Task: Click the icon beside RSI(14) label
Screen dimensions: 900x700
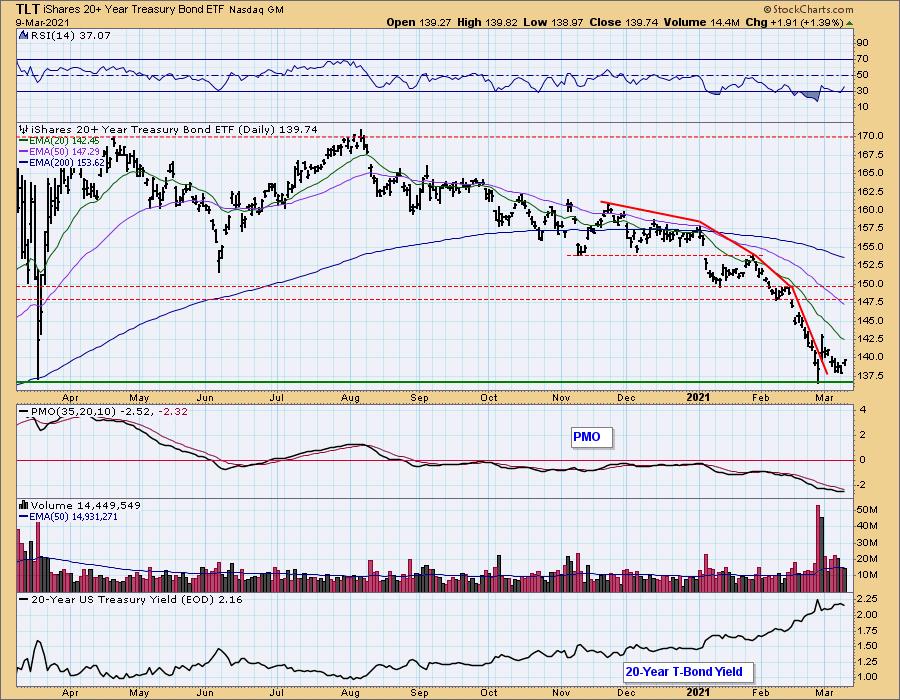Action: pyautogui.click(x=23, y=35)
